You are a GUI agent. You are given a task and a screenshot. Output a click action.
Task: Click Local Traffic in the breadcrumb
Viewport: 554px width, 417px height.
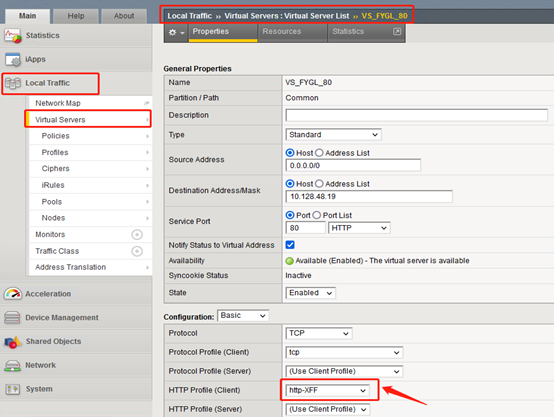(x=190, y=16)
